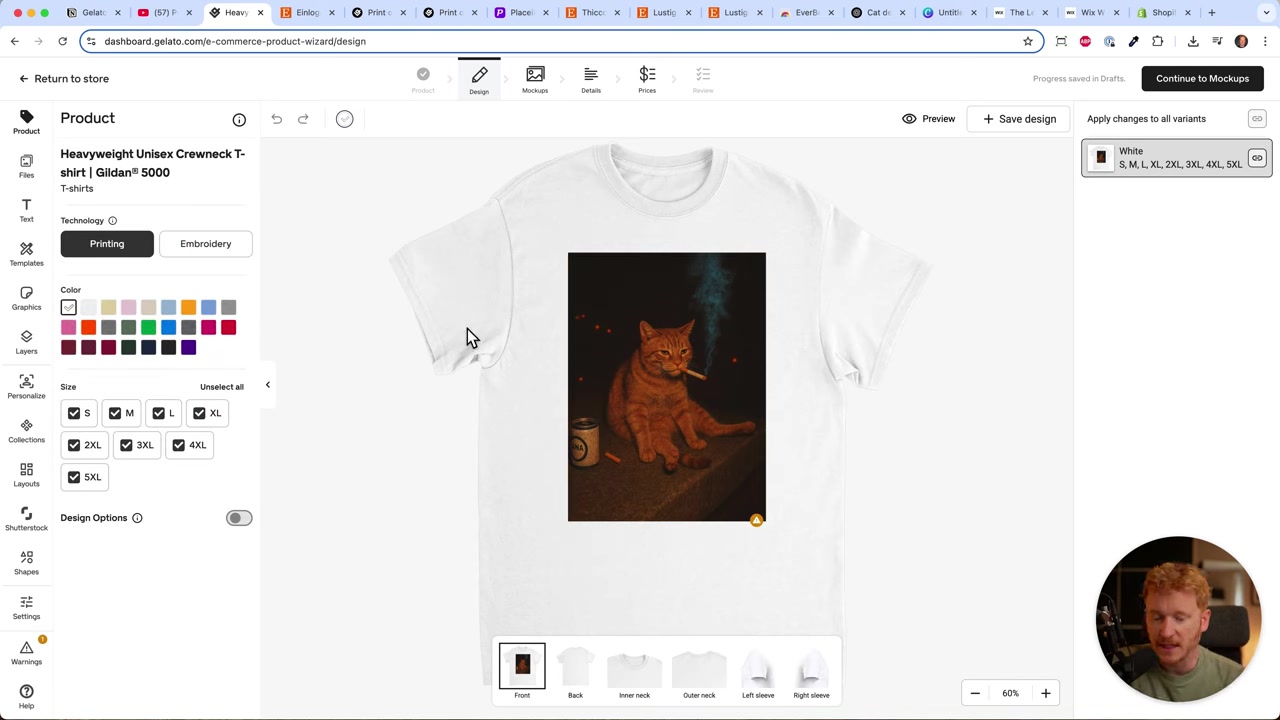Viewport: 1280px width, 720px height.
Task: Open the Templates panel
Action: (26, 254)
